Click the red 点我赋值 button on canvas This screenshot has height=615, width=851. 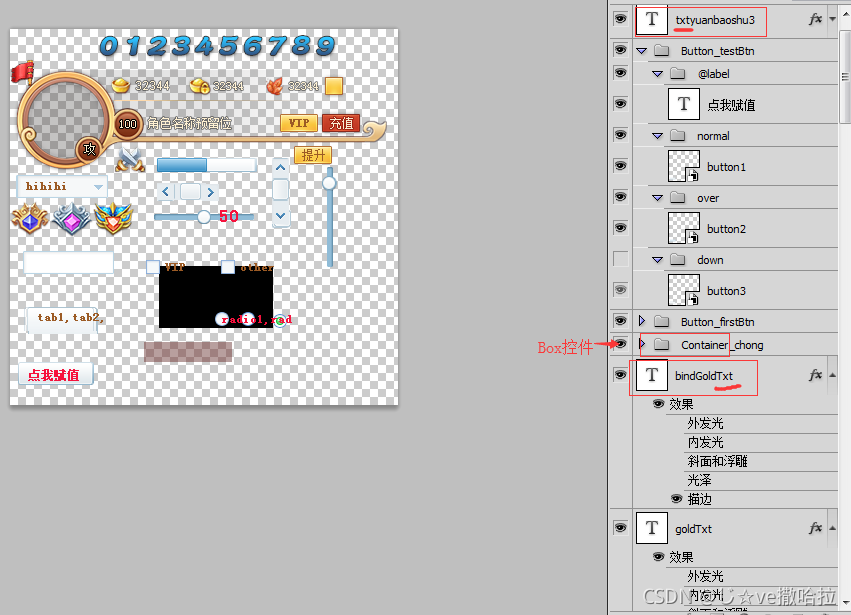55,375
